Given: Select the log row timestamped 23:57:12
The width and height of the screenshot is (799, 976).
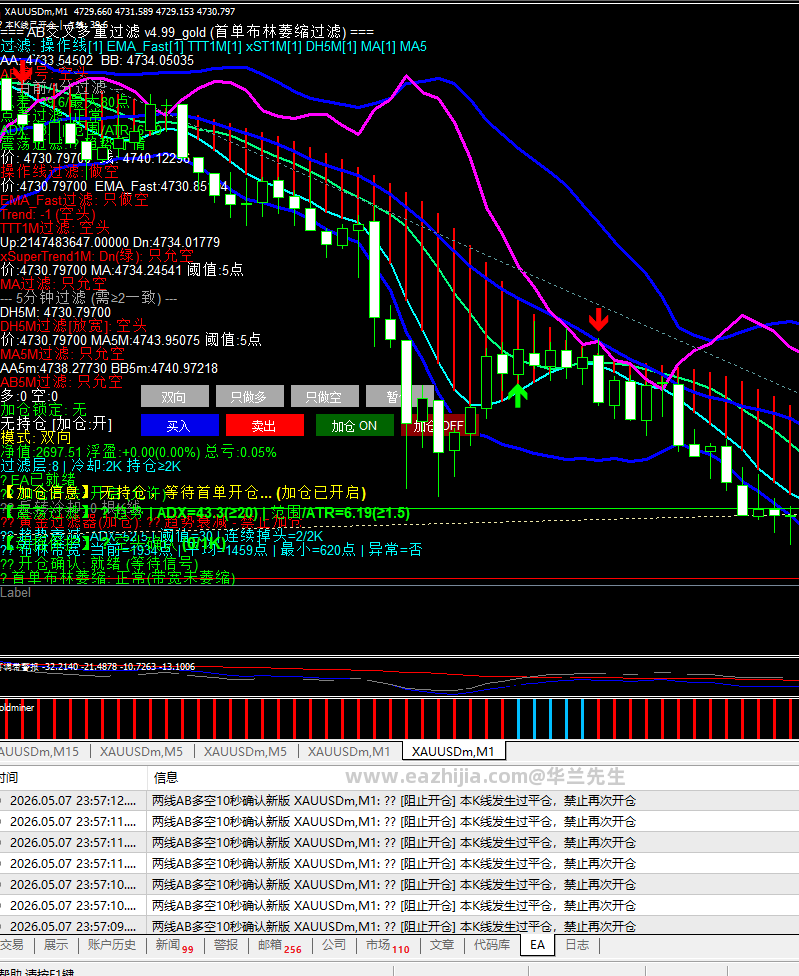Looking at the screenshot, I should pos(400,800).
